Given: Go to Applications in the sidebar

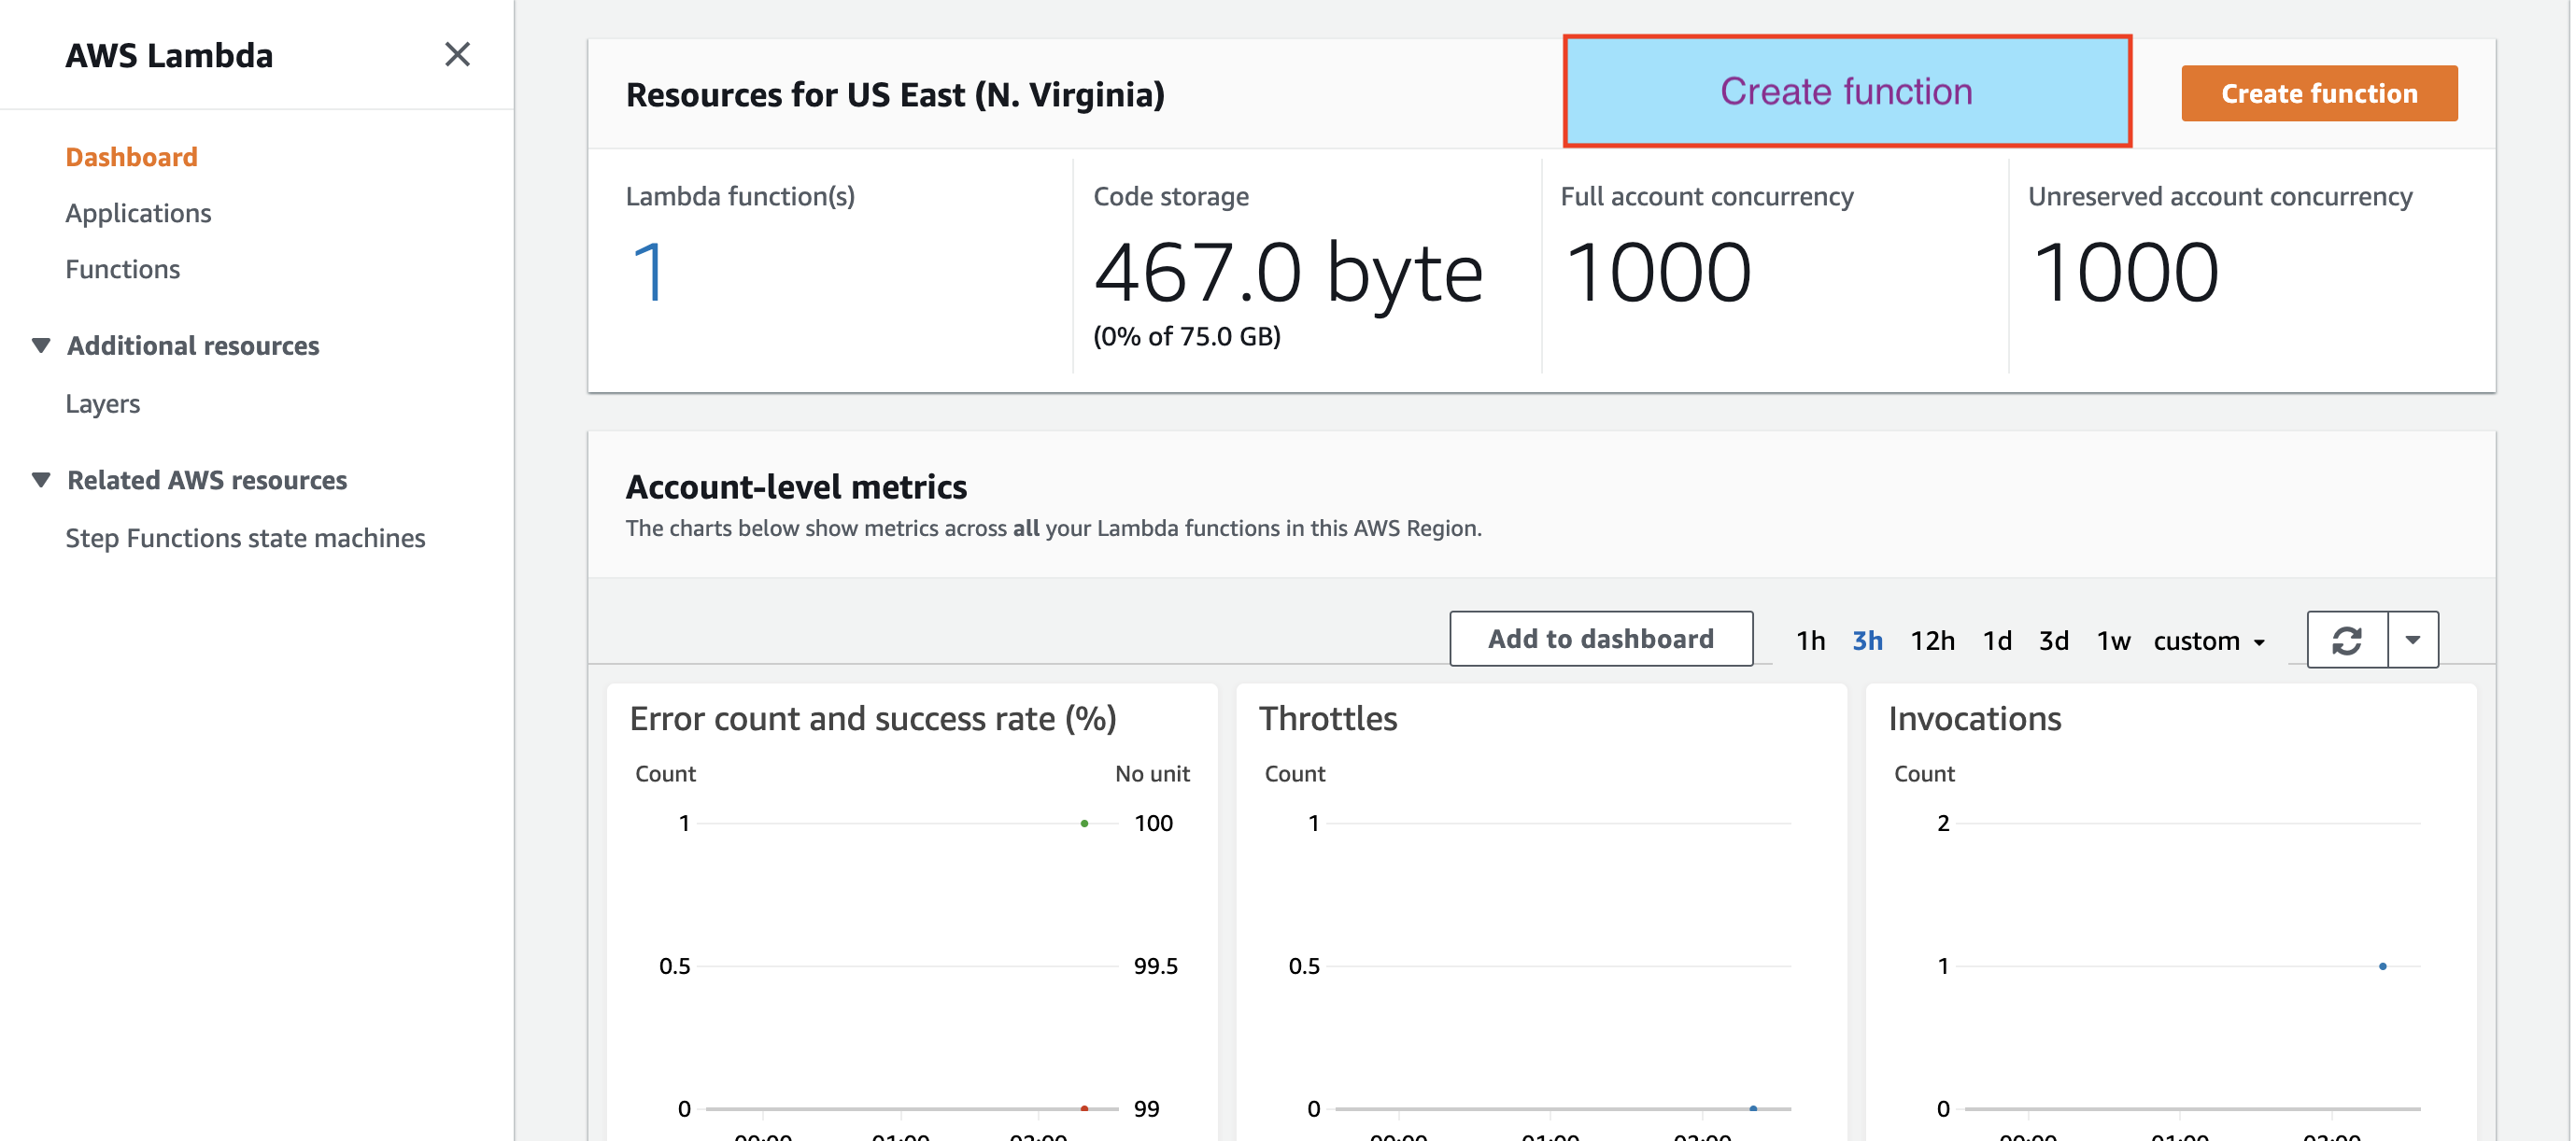Looking at the screenshot, I should (138, 213).
